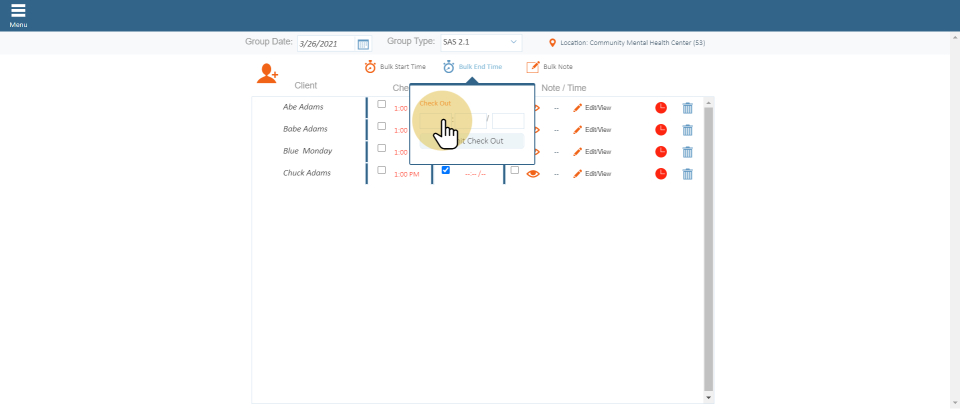The height and width of the screenshot is (410, 960).
Task: Click the red clock icon for Babe Adams
Action: pos(661,130)
